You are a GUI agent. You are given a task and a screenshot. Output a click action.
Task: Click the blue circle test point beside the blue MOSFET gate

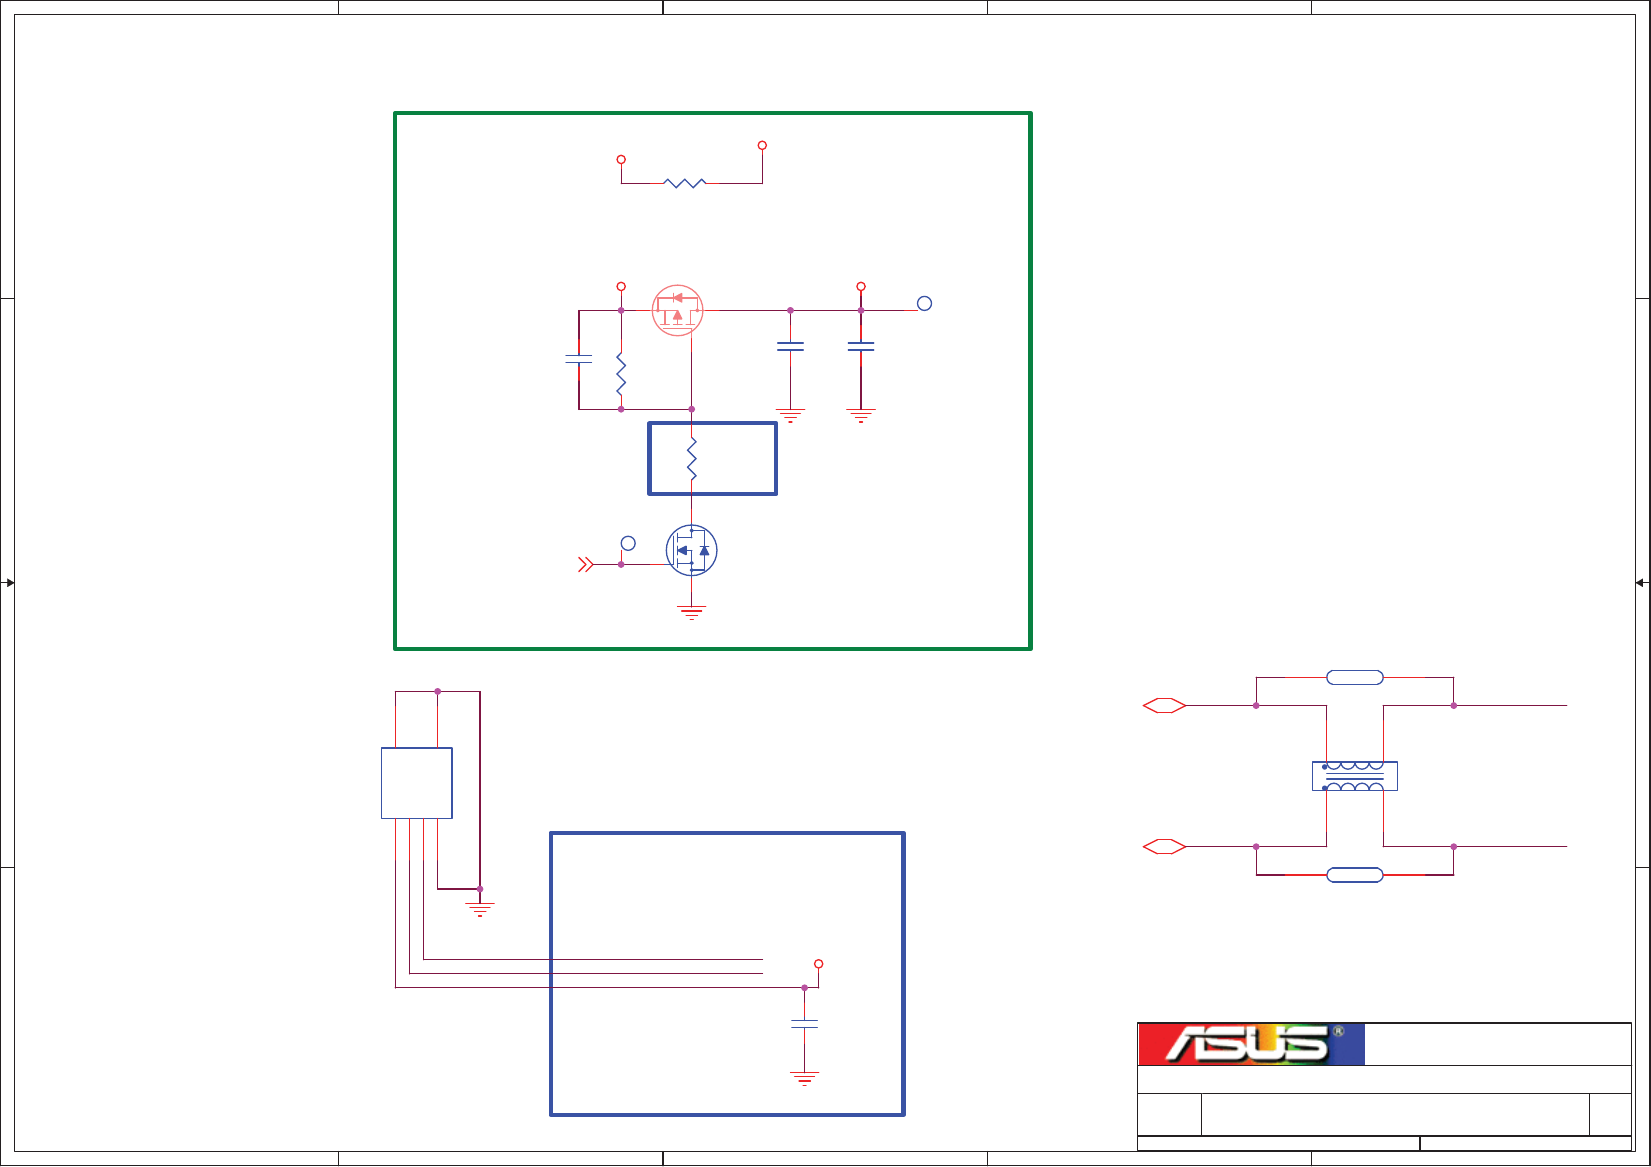[628, 543]
